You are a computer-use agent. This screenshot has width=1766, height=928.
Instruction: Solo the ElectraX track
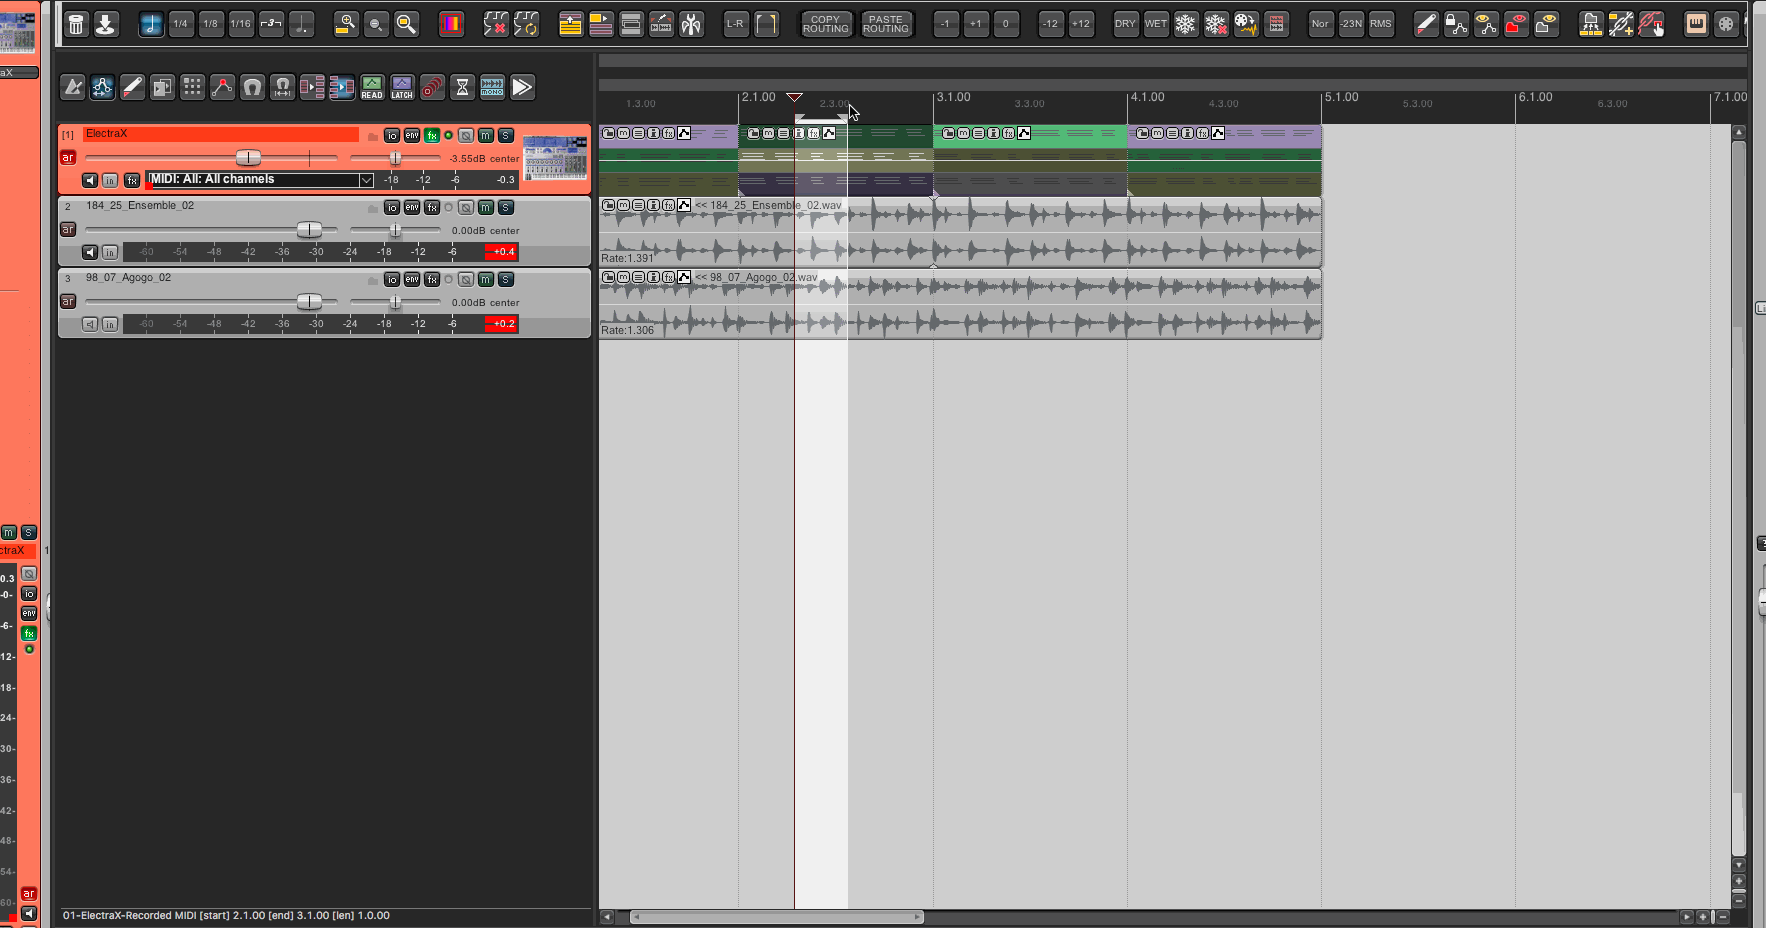tap(506, 135)
